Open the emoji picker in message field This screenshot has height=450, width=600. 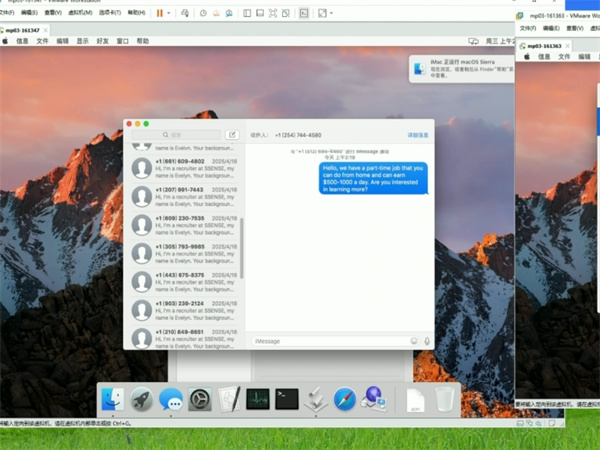point(414,341)
